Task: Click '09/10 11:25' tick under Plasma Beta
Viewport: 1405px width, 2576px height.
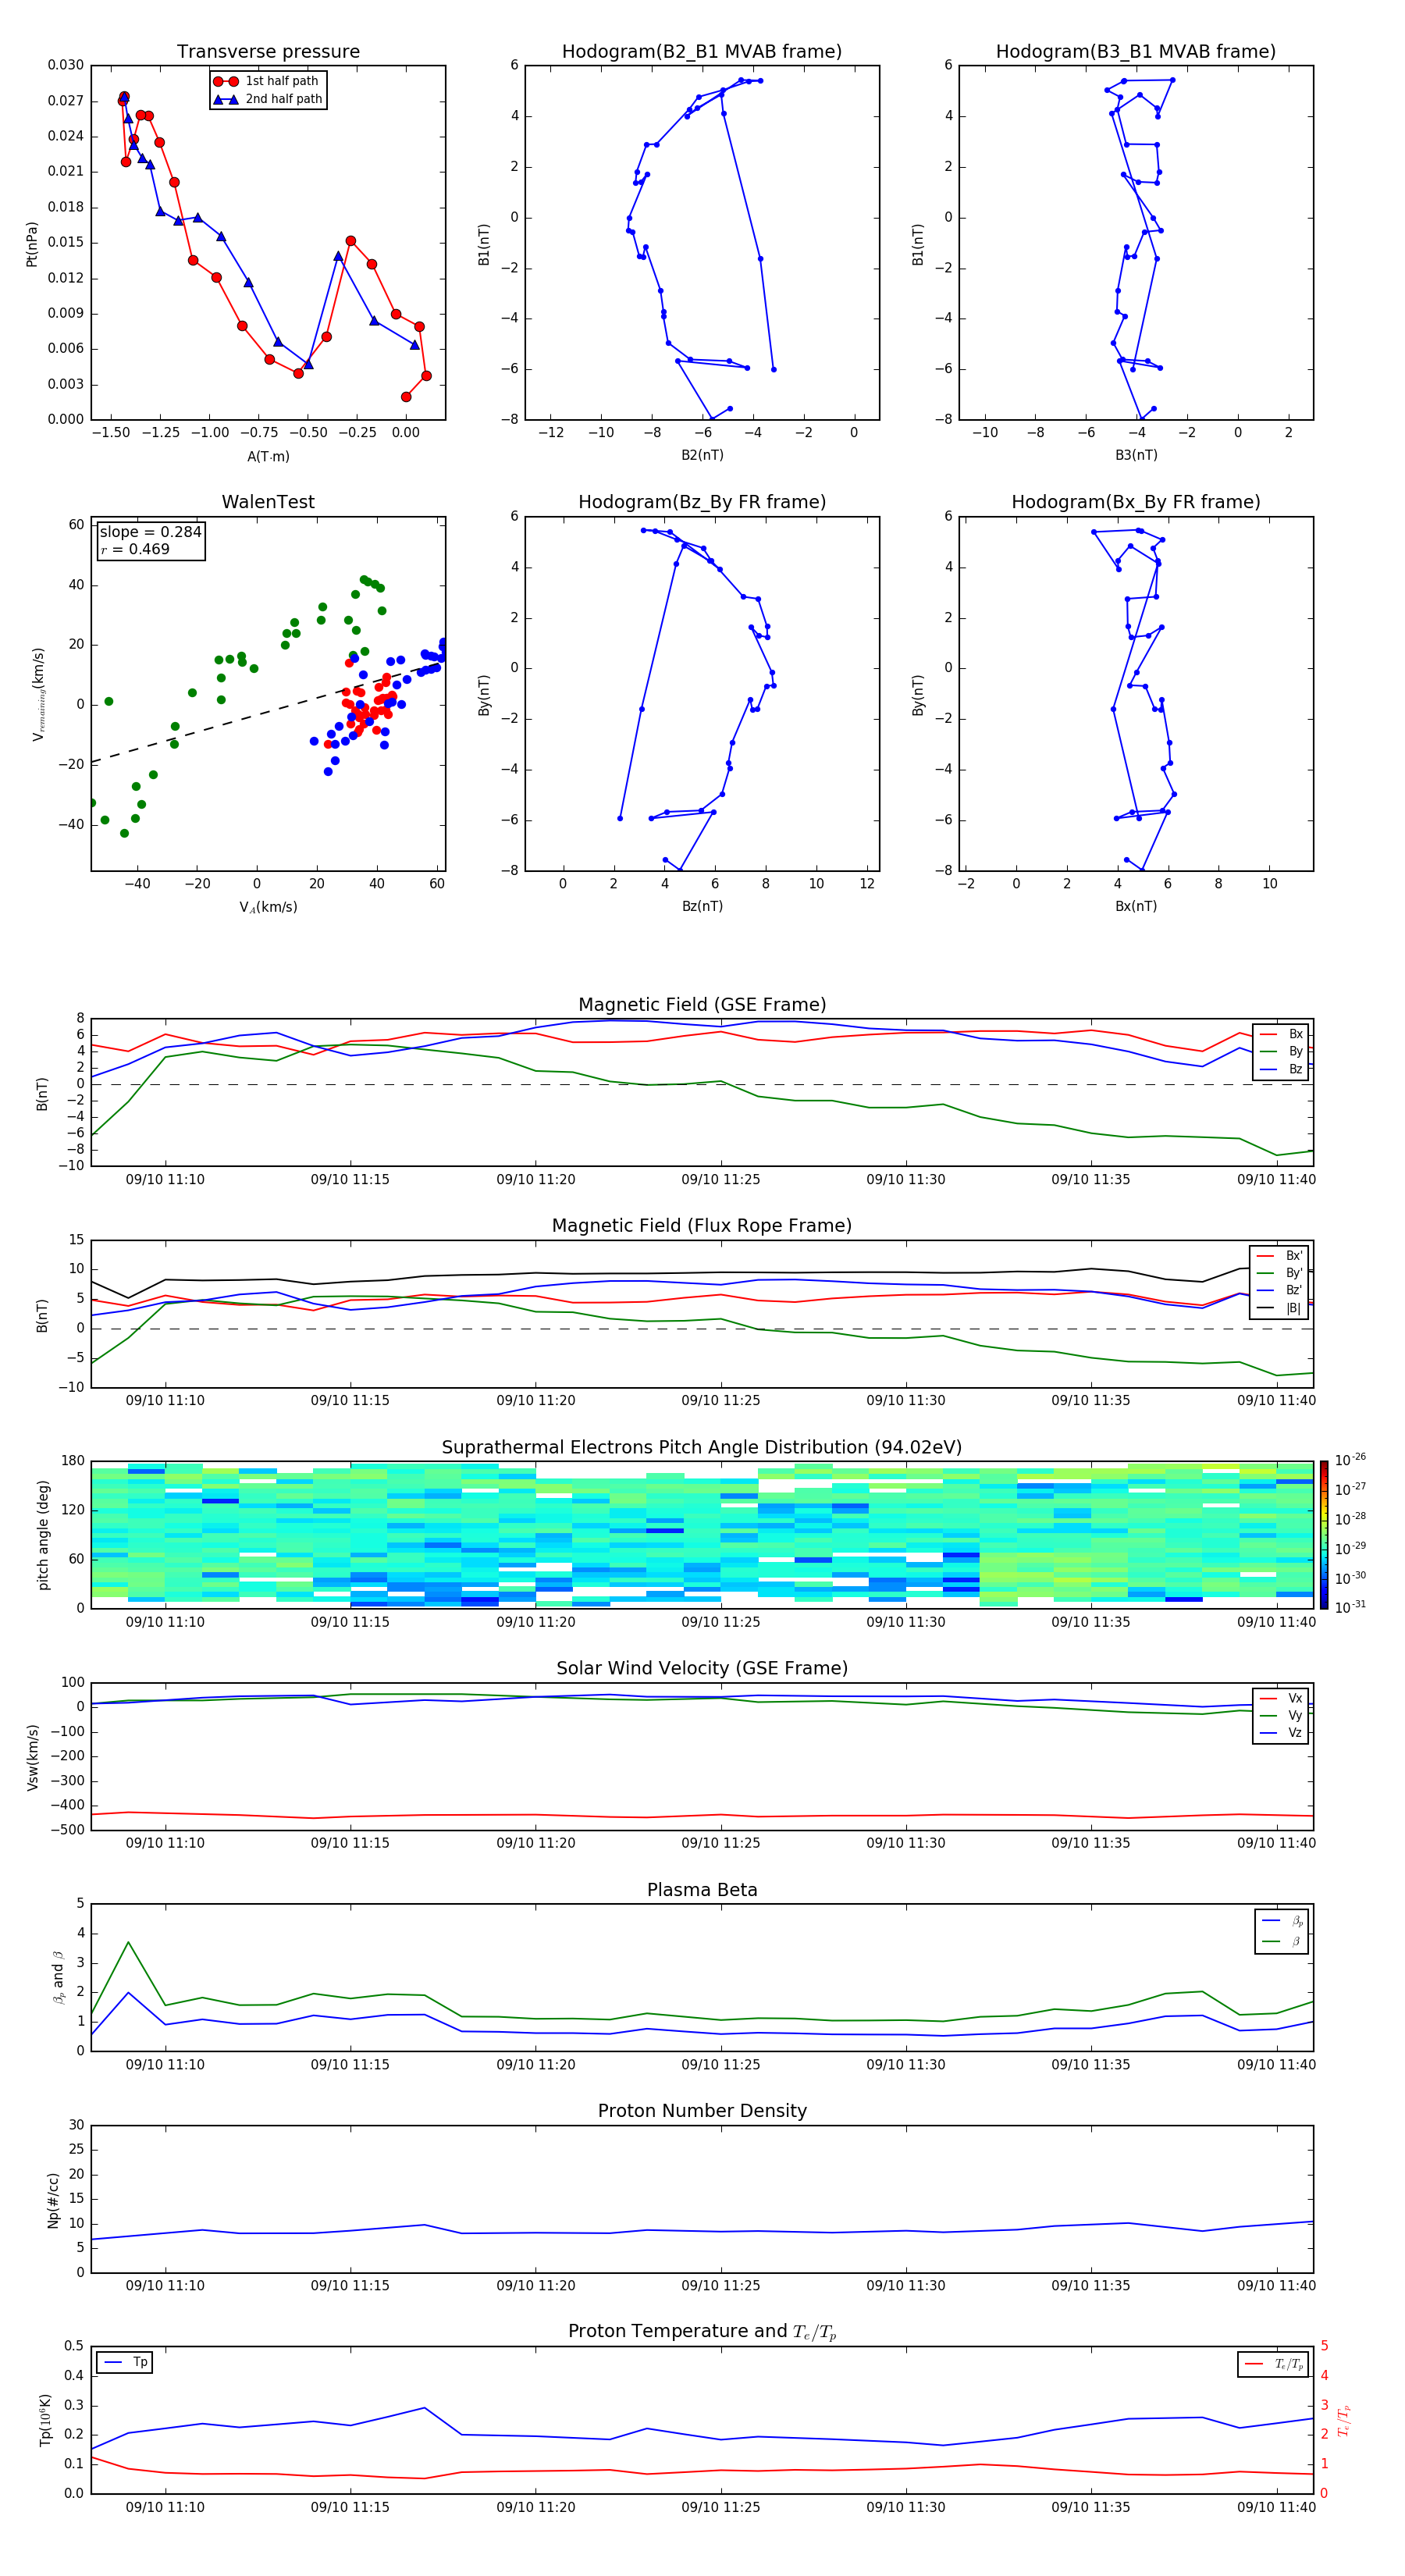Action: tap(720, 2065)
